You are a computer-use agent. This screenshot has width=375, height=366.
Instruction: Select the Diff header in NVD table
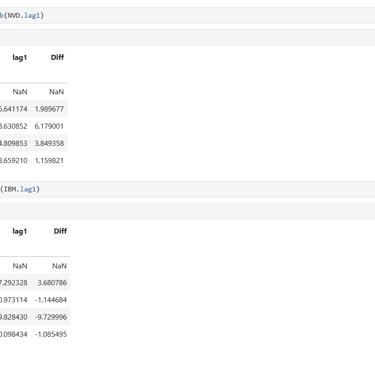(57, 57)
